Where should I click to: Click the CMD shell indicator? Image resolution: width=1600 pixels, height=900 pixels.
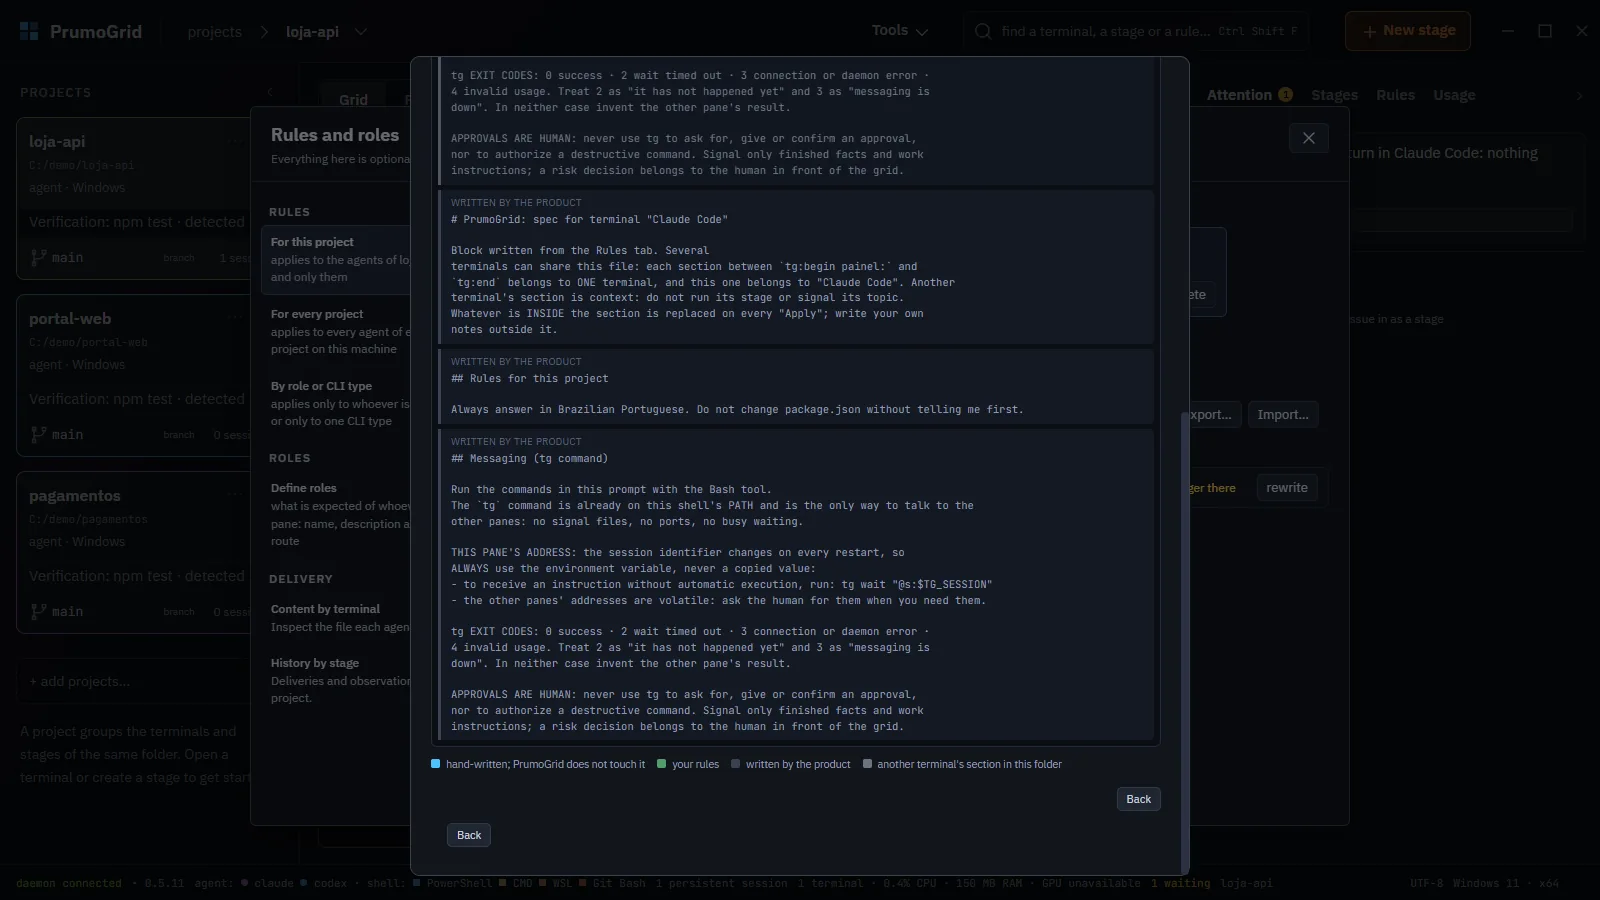coord(516,883)
